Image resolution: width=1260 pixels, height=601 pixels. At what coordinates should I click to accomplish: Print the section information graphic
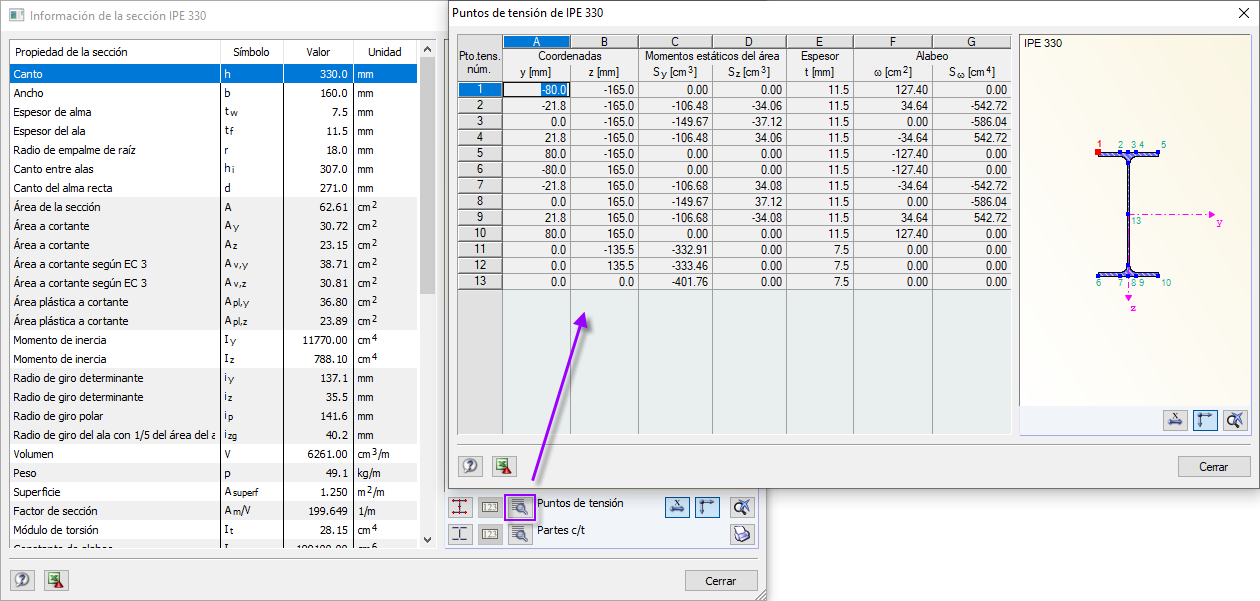[741, 534]
